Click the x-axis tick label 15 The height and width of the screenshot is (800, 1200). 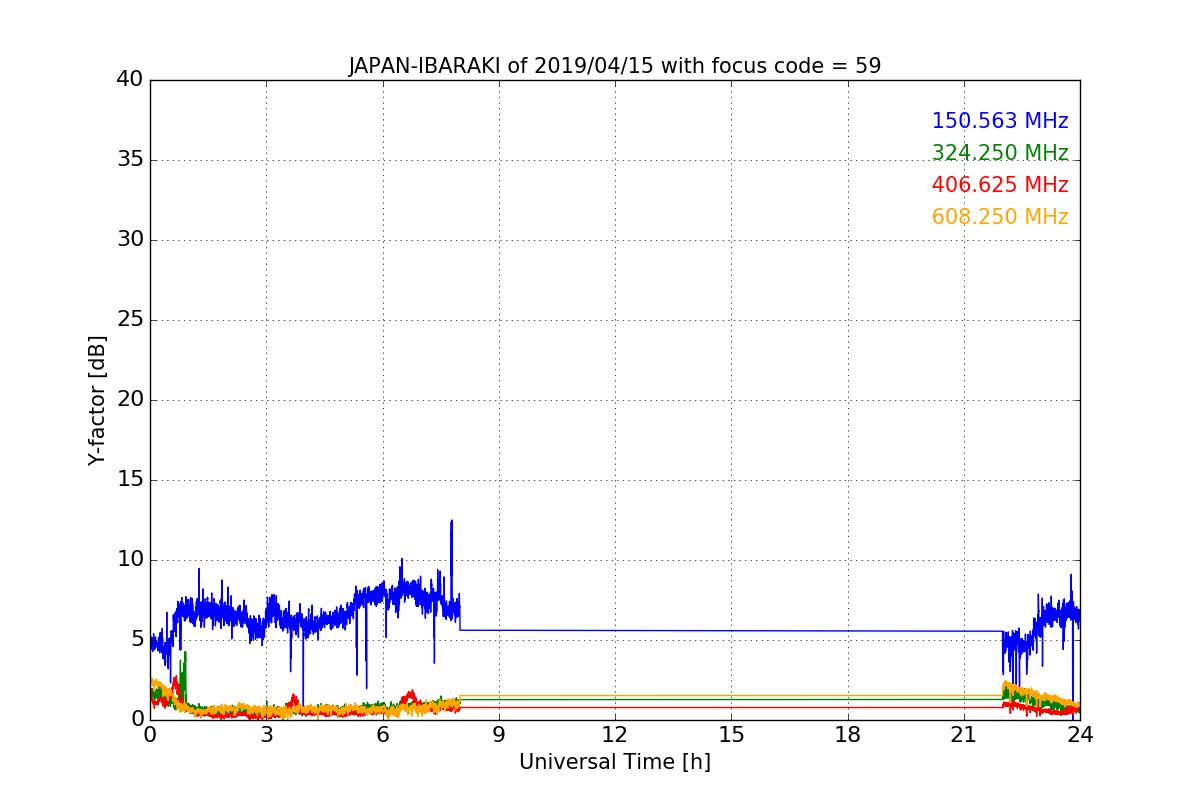coord(731,735)
